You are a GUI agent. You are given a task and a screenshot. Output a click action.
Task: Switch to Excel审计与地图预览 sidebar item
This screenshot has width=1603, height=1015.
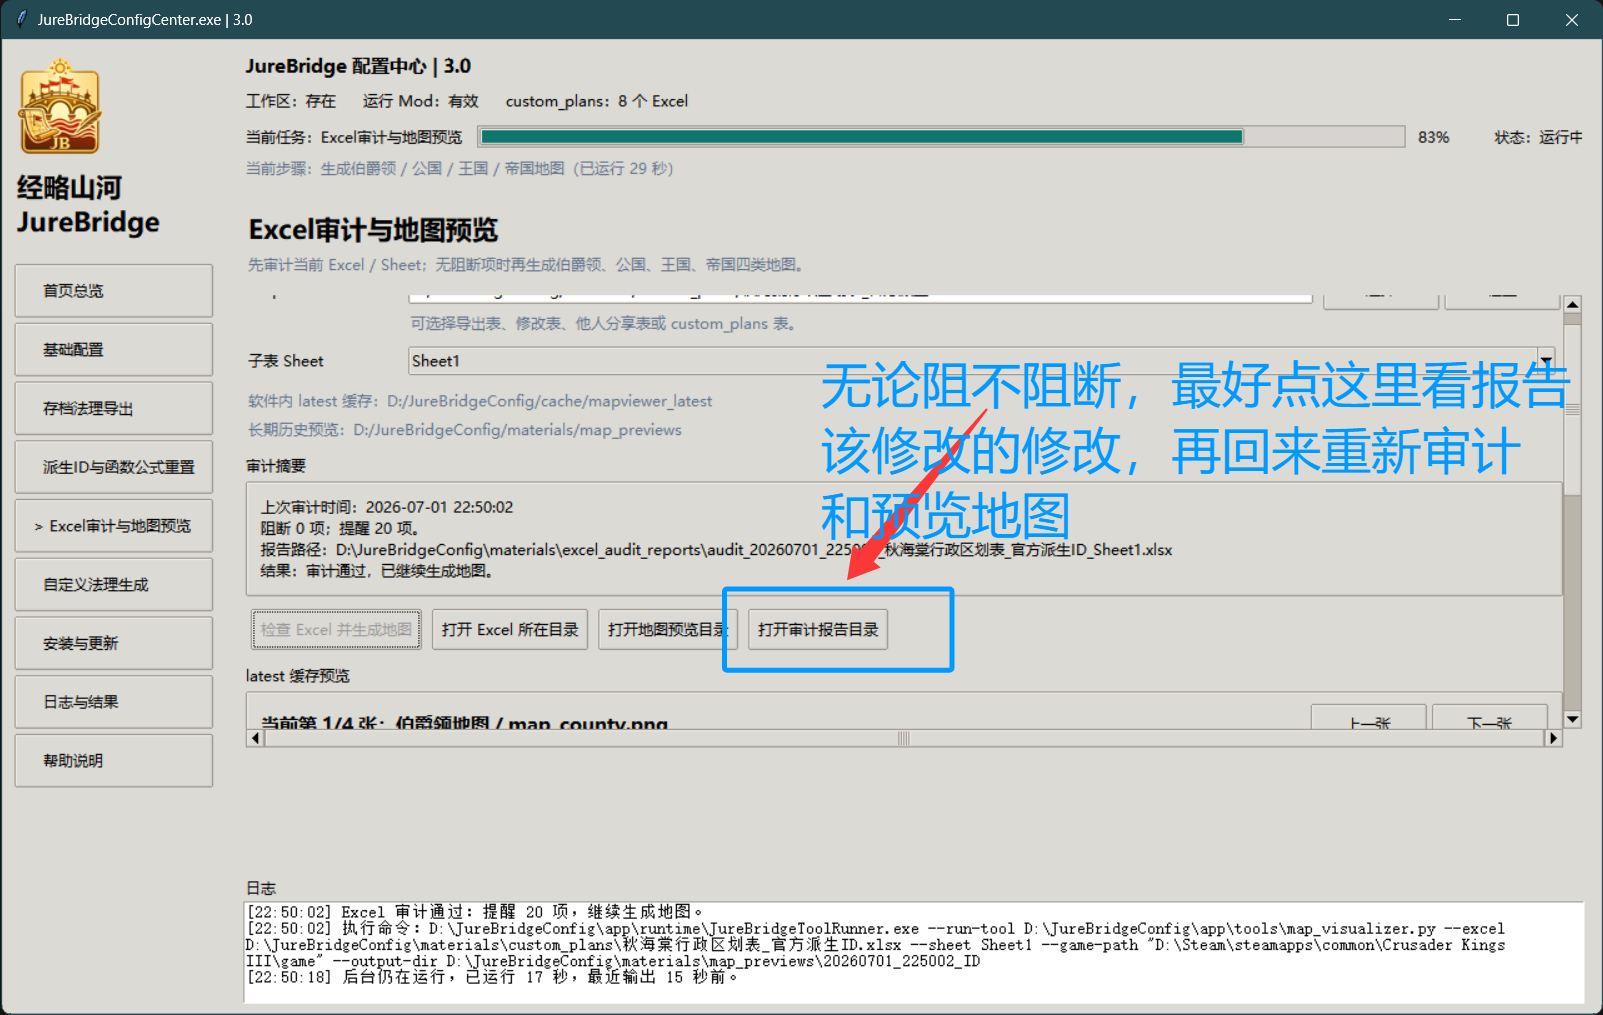coord(114,526)
